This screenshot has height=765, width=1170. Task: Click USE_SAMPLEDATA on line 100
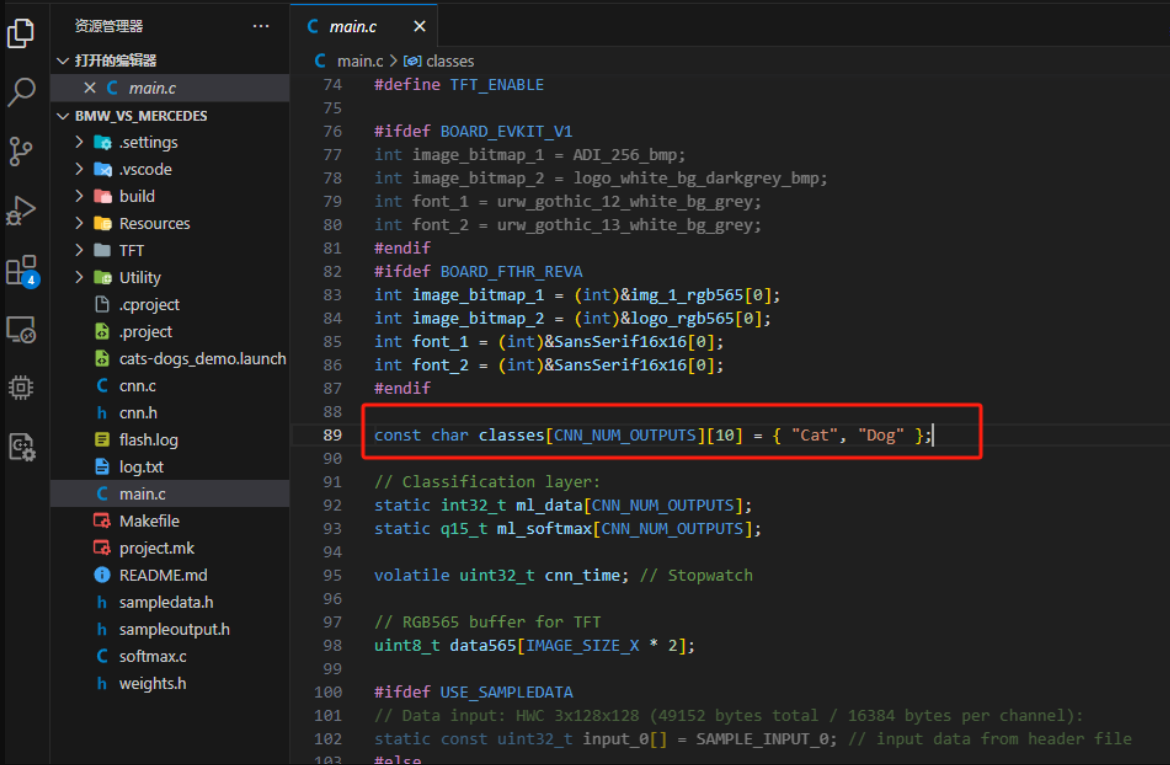(x=507, y=693)
